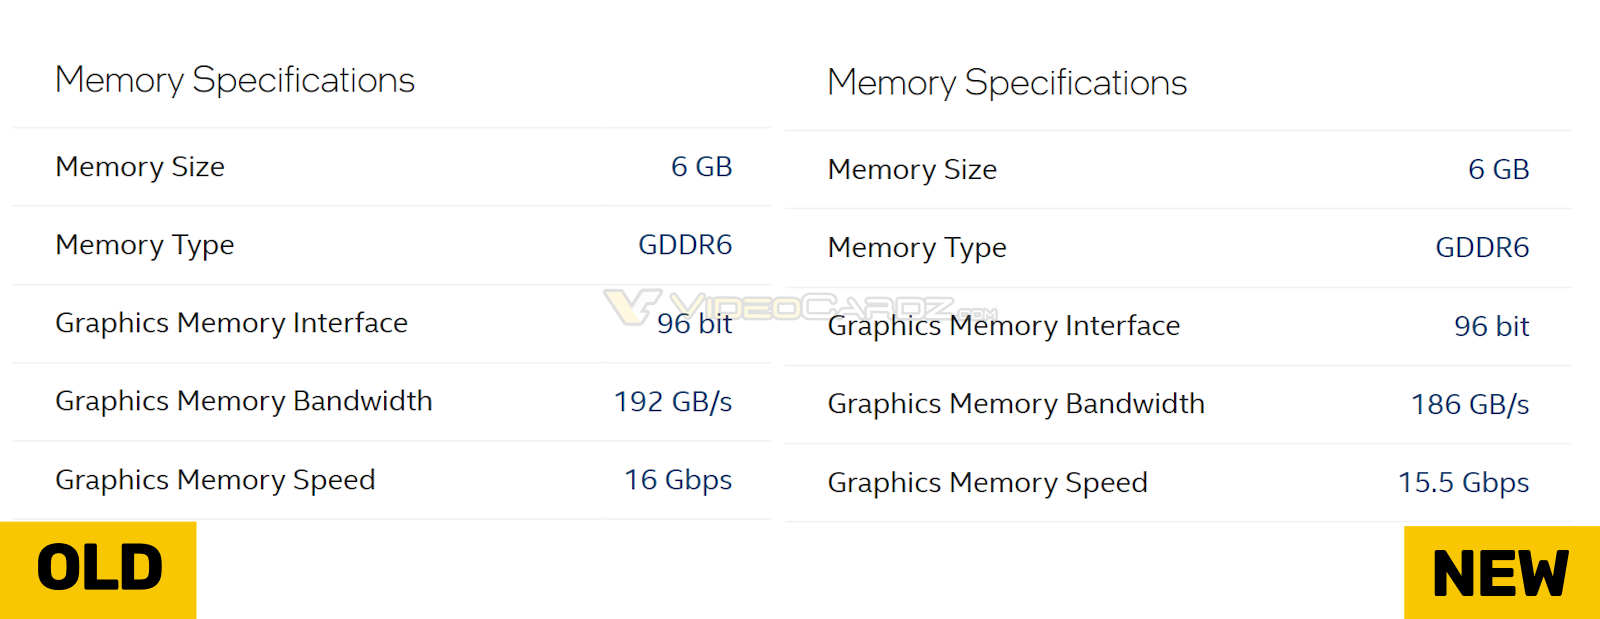Viewport: 1600px width, 619px height.
Task: Click GDDR6 value in the OLD table
Action: [x=685, y=245]
